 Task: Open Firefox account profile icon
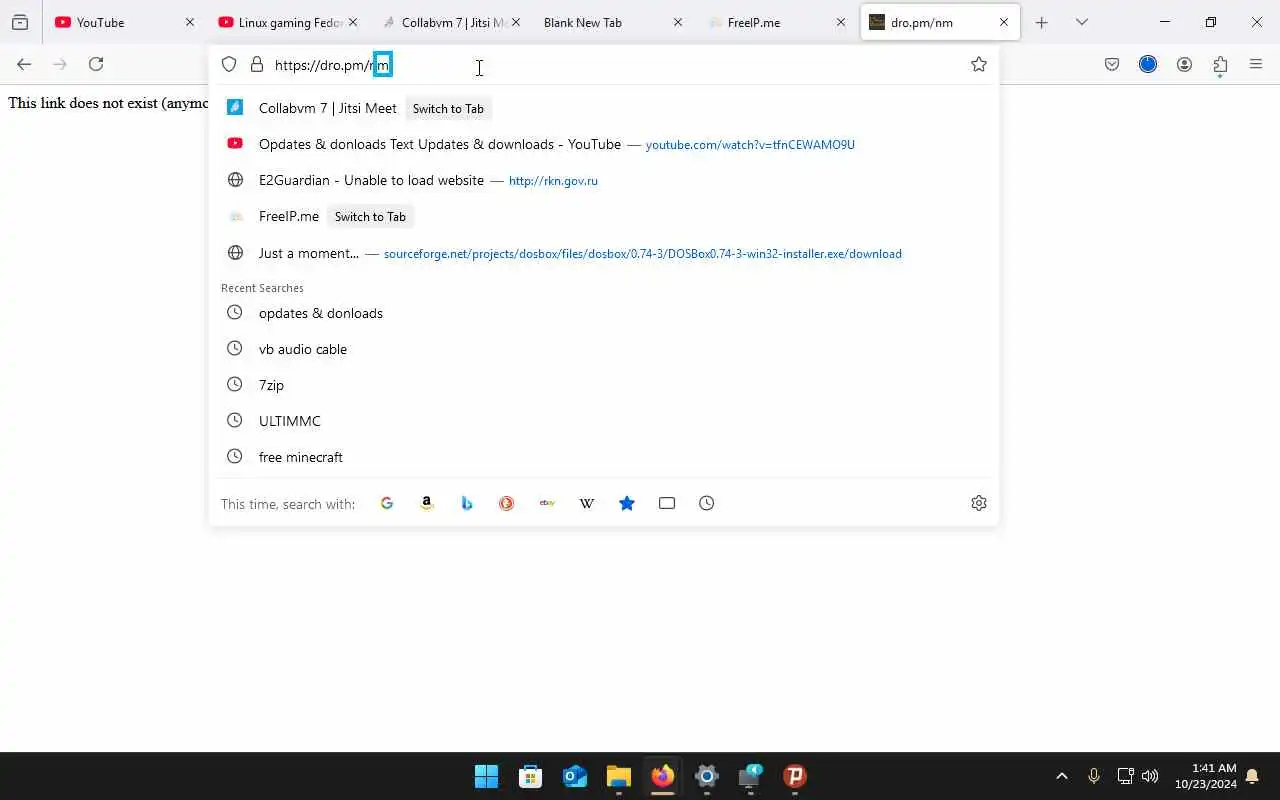coord(1184,64)
